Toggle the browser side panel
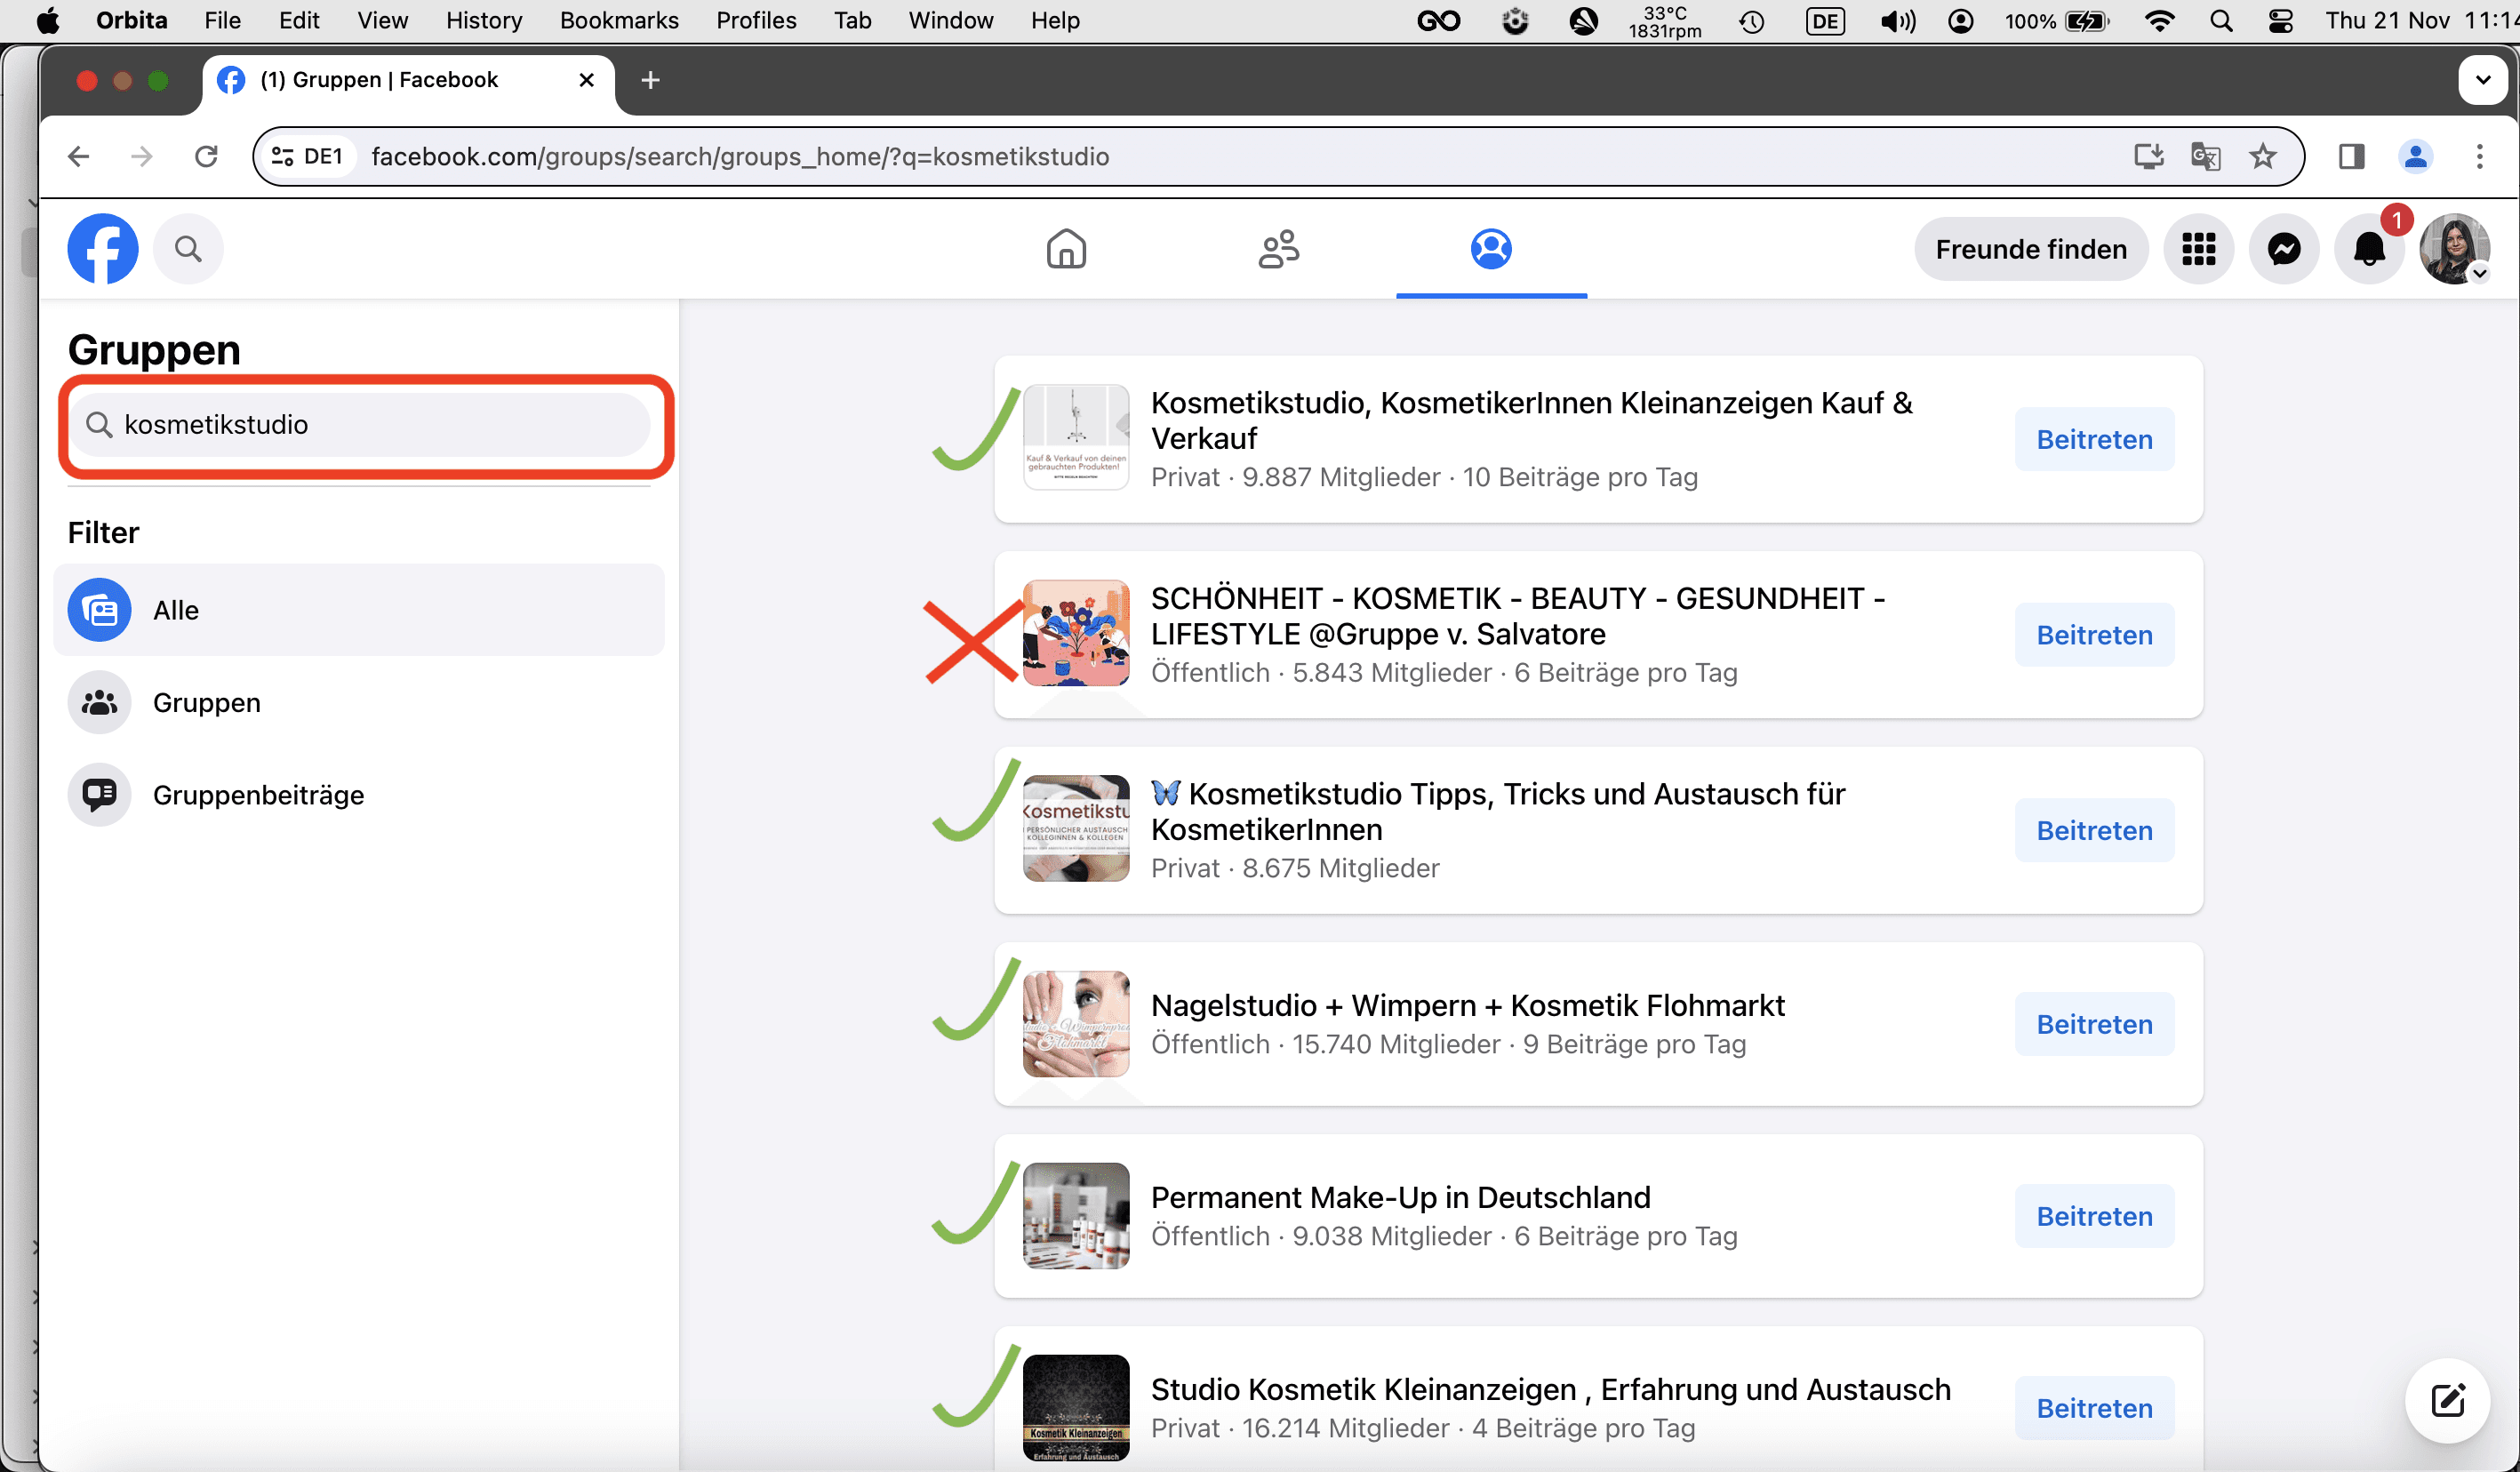The image size is (2520, 1472). [2351, 156]
